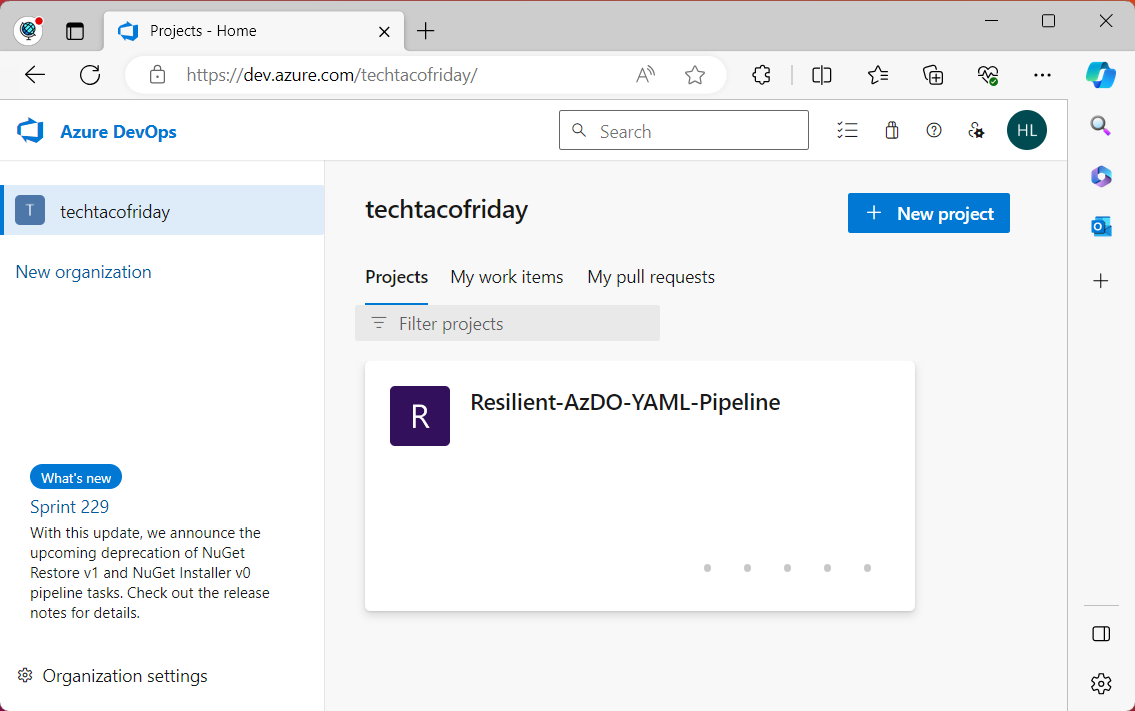Image resolution: width=1135 pixels, height=711 pixels.
Task: Open sidebar settings gear icon
Action: (1101, 683)
